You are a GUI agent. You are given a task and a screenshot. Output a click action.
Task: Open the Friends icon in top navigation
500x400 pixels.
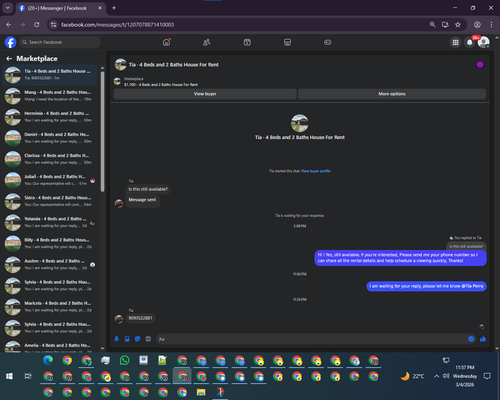207,42
